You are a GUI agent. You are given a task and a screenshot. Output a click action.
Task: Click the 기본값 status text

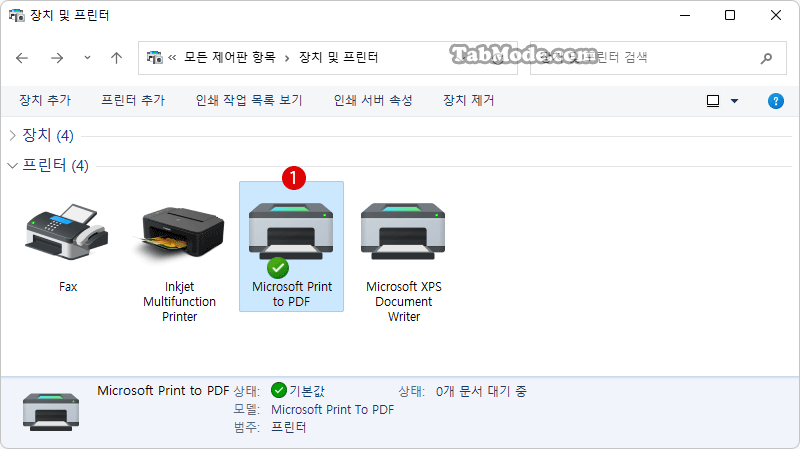[307, 391]
